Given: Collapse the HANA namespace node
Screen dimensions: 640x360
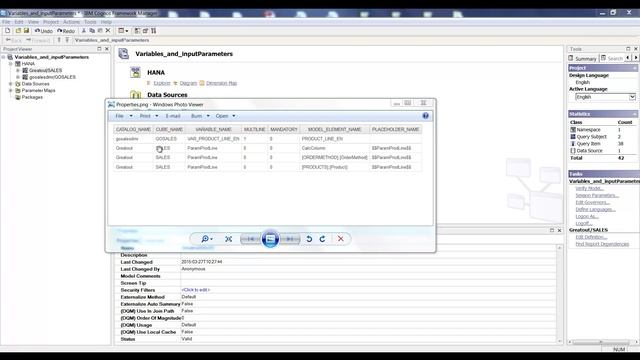Looking at the screenshot, I should click(11, 64).
